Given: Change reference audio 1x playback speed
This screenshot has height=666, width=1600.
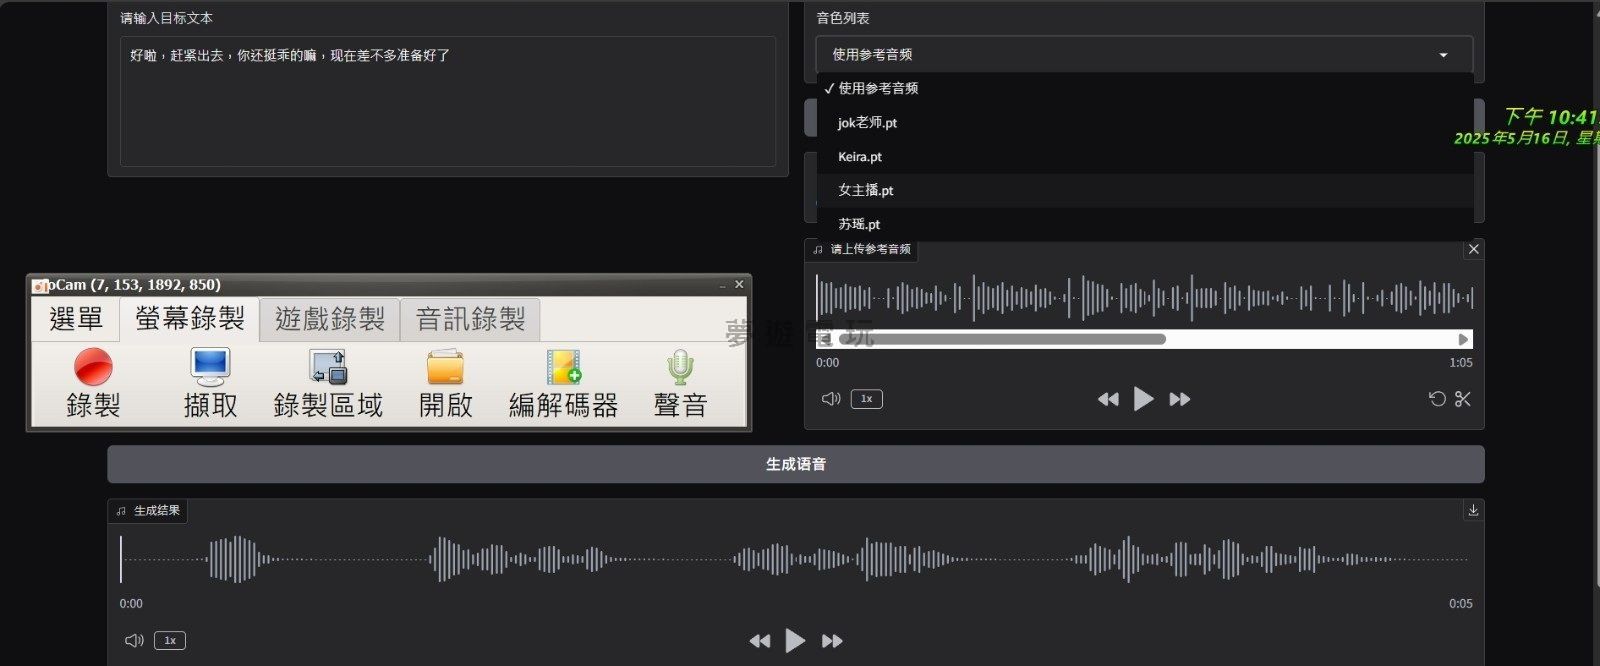Looking at the screenshot, I should tap(867, 399).
